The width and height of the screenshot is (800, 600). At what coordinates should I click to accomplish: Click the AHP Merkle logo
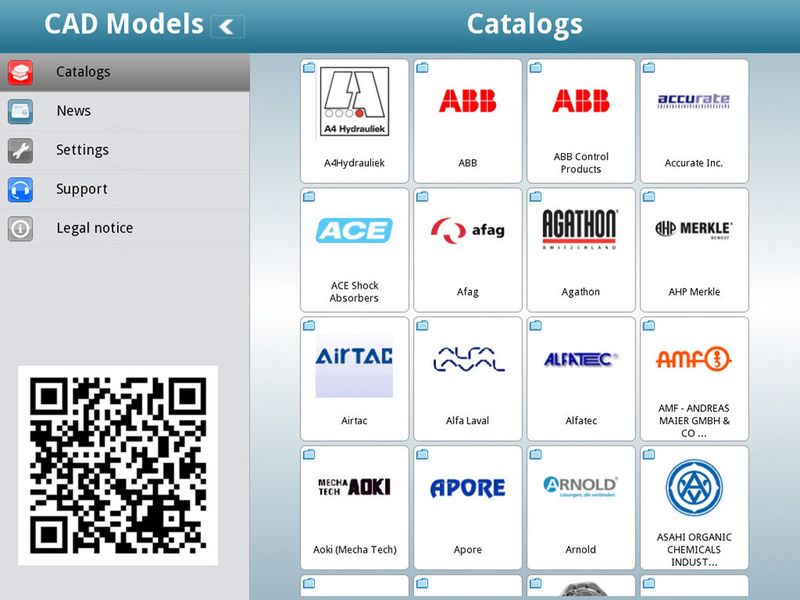coord(694,230)
